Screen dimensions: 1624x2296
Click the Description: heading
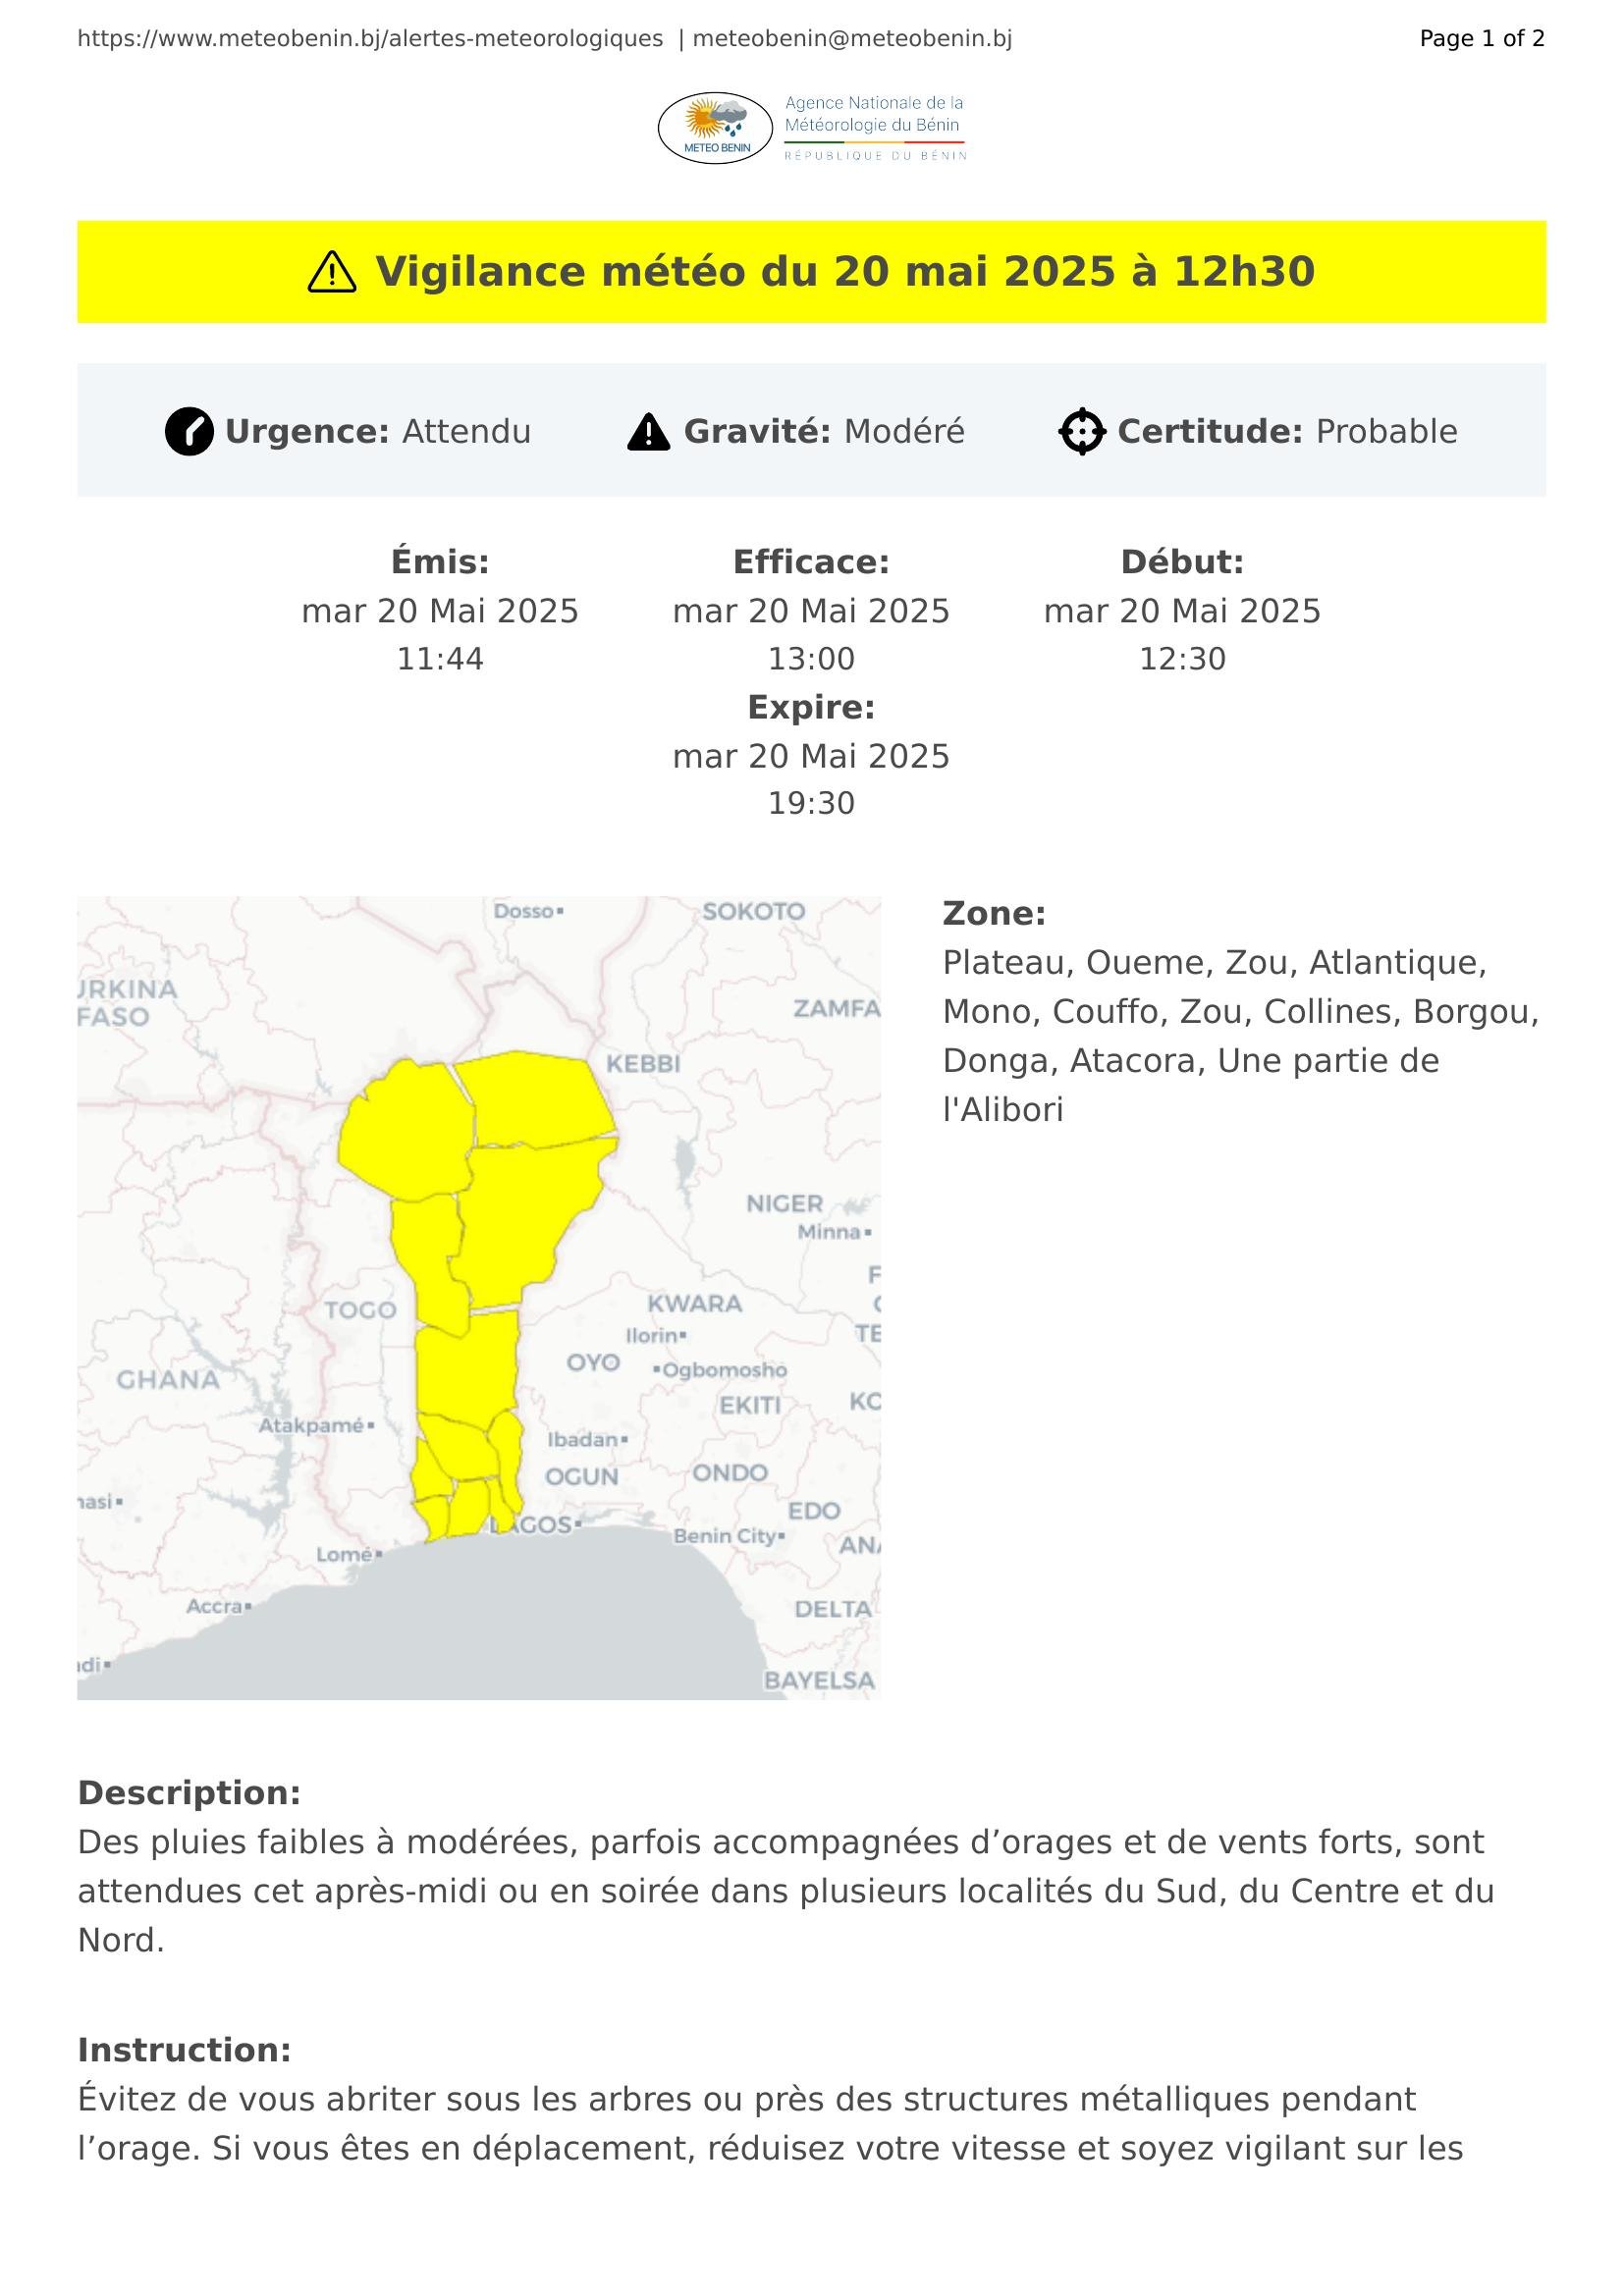point(189,1793)
